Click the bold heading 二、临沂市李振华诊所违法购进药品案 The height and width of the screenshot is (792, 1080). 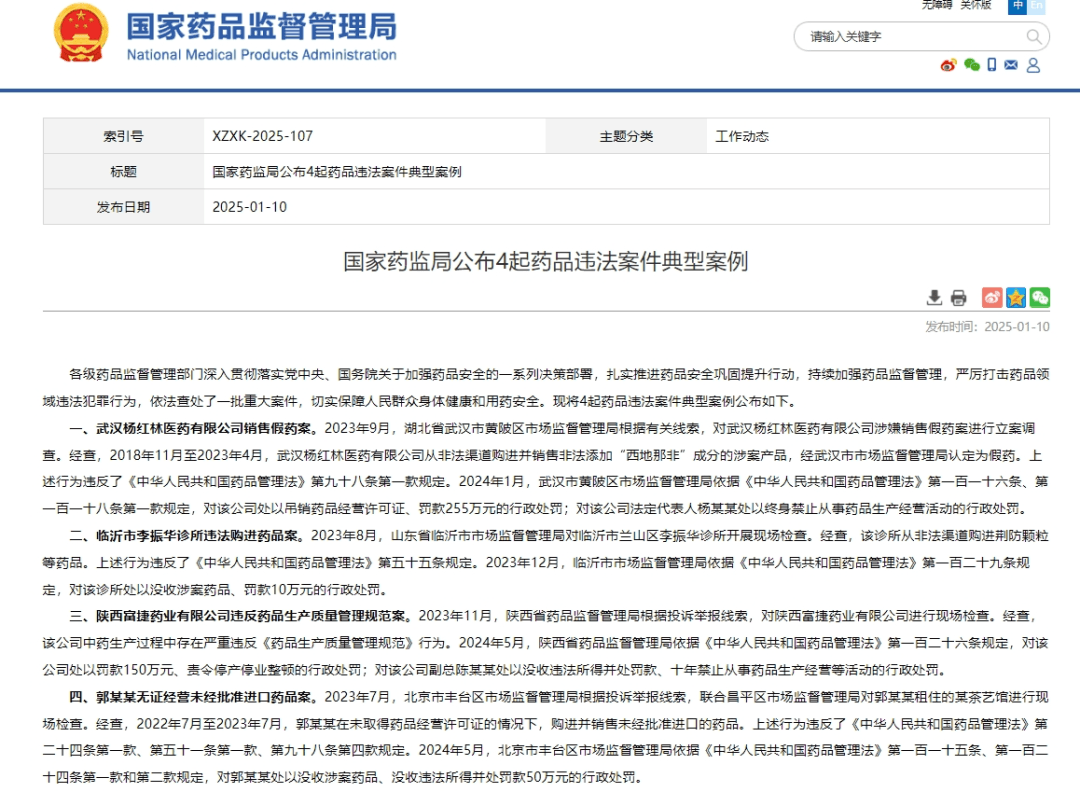click(187, 536)
